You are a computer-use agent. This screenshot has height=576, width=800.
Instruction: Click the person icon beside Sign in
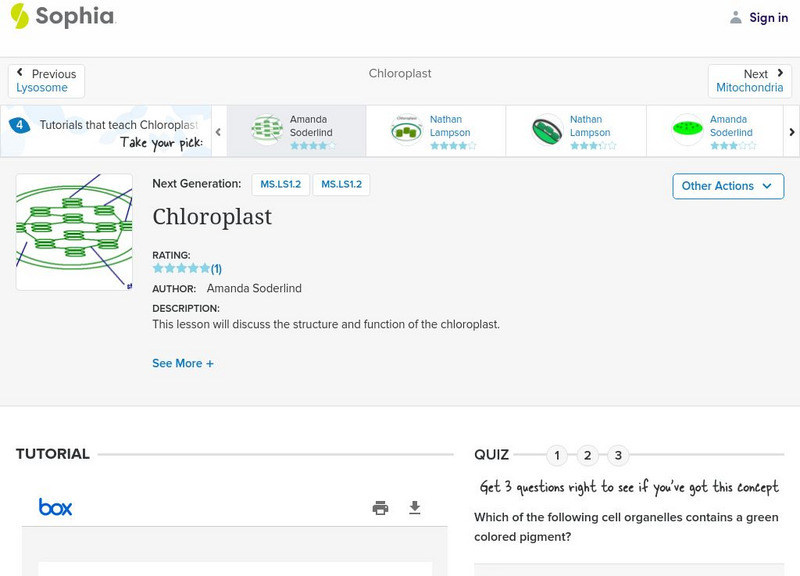tap(734, 17)
